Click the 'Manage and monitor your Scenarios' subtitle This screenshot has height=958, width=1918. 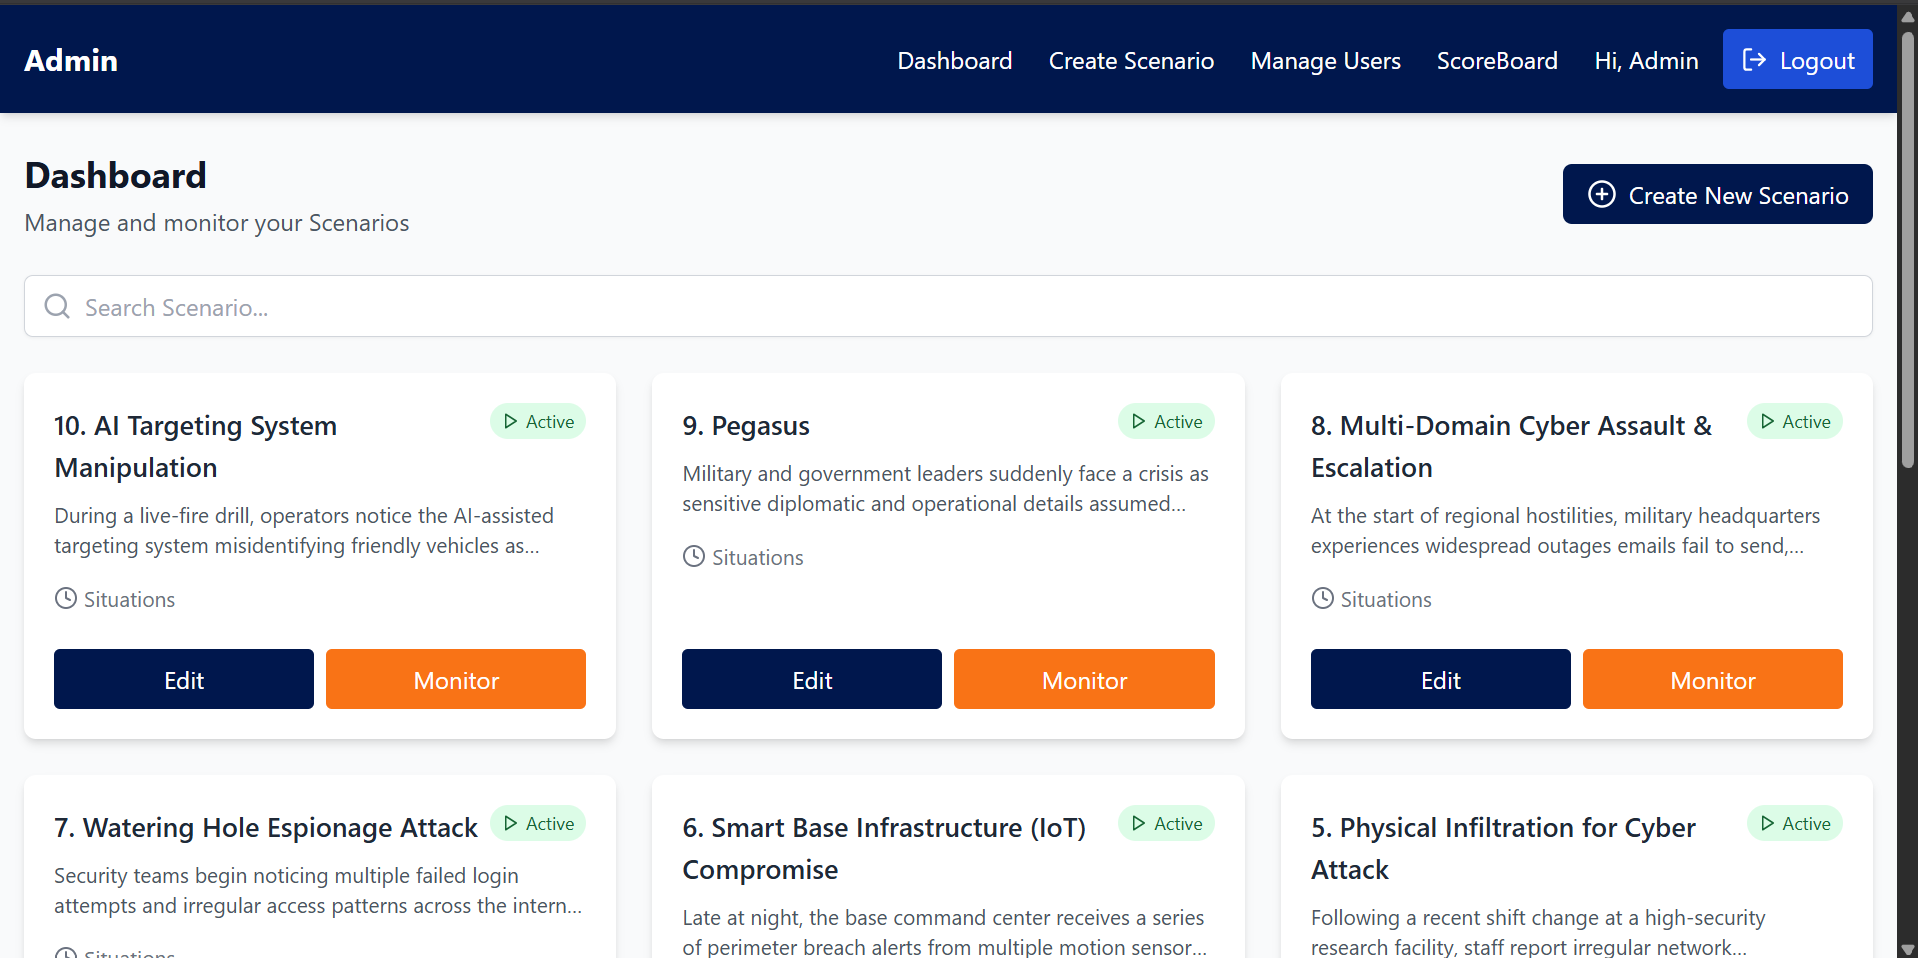(x=217, y=223)
